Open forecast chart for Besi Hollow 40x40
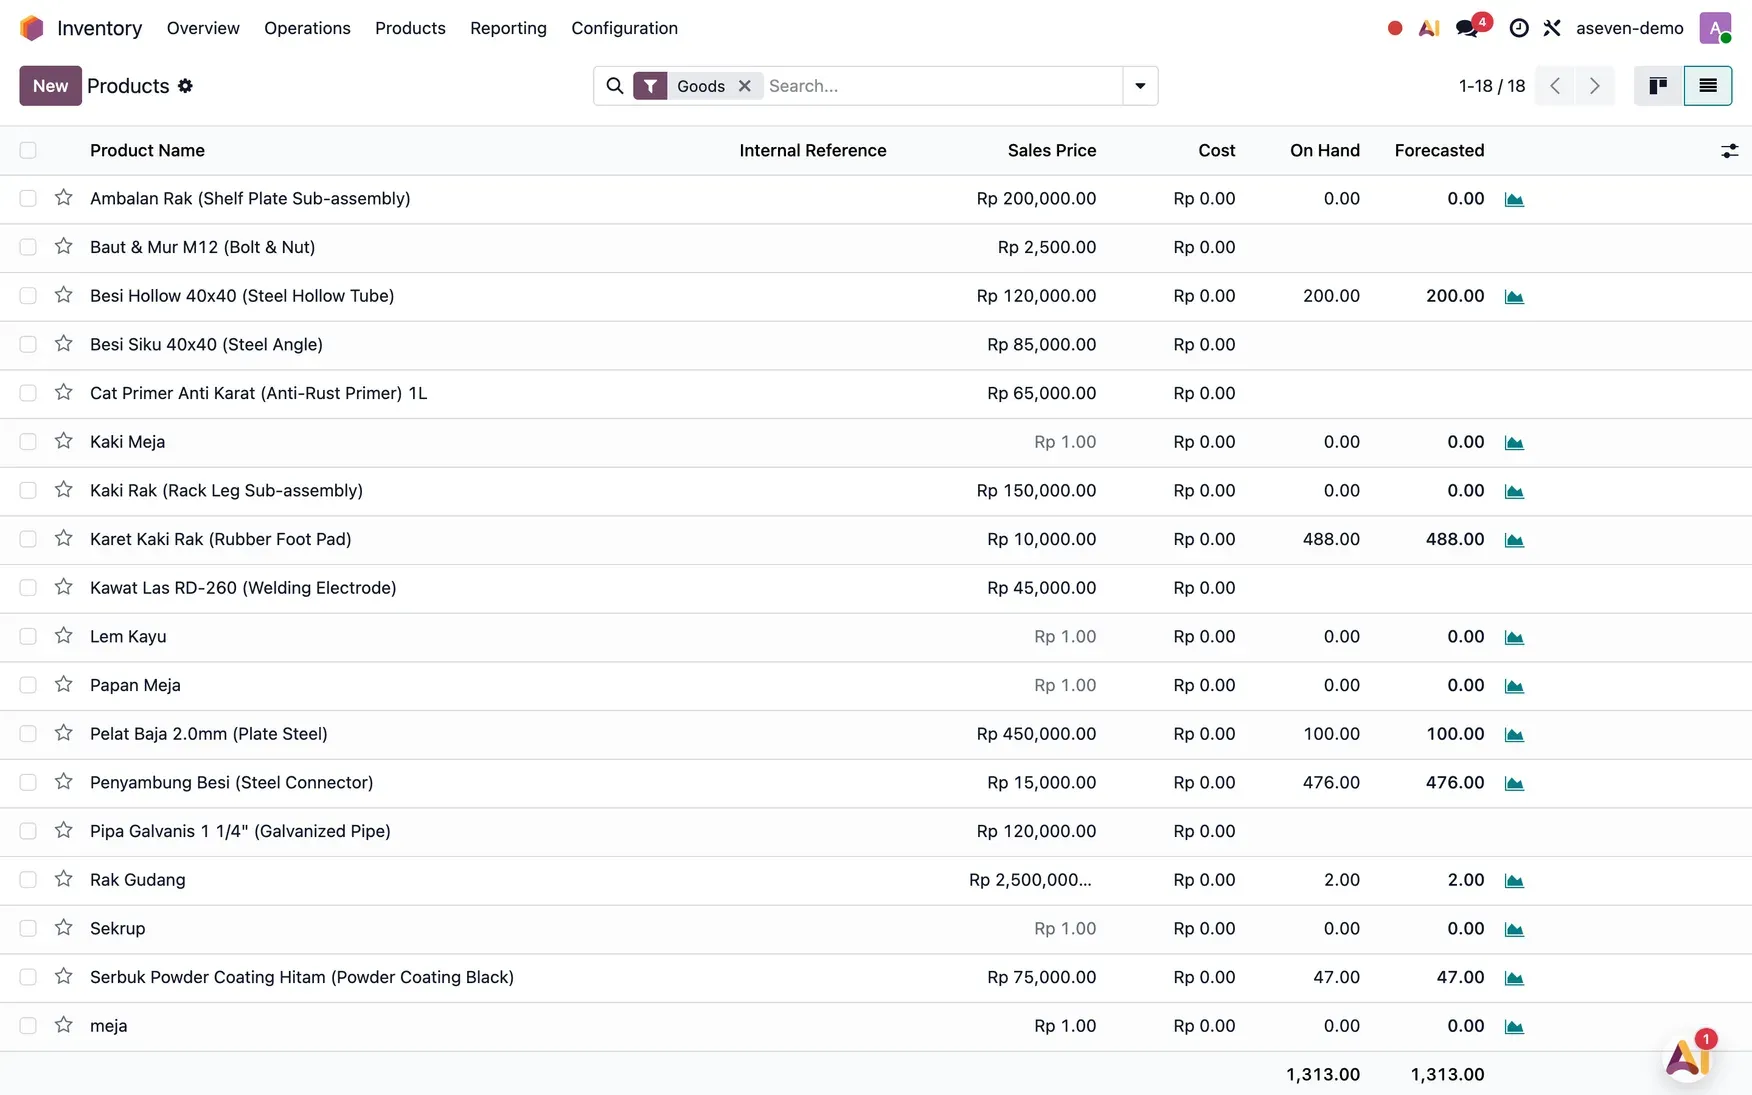 [1514, 297]
